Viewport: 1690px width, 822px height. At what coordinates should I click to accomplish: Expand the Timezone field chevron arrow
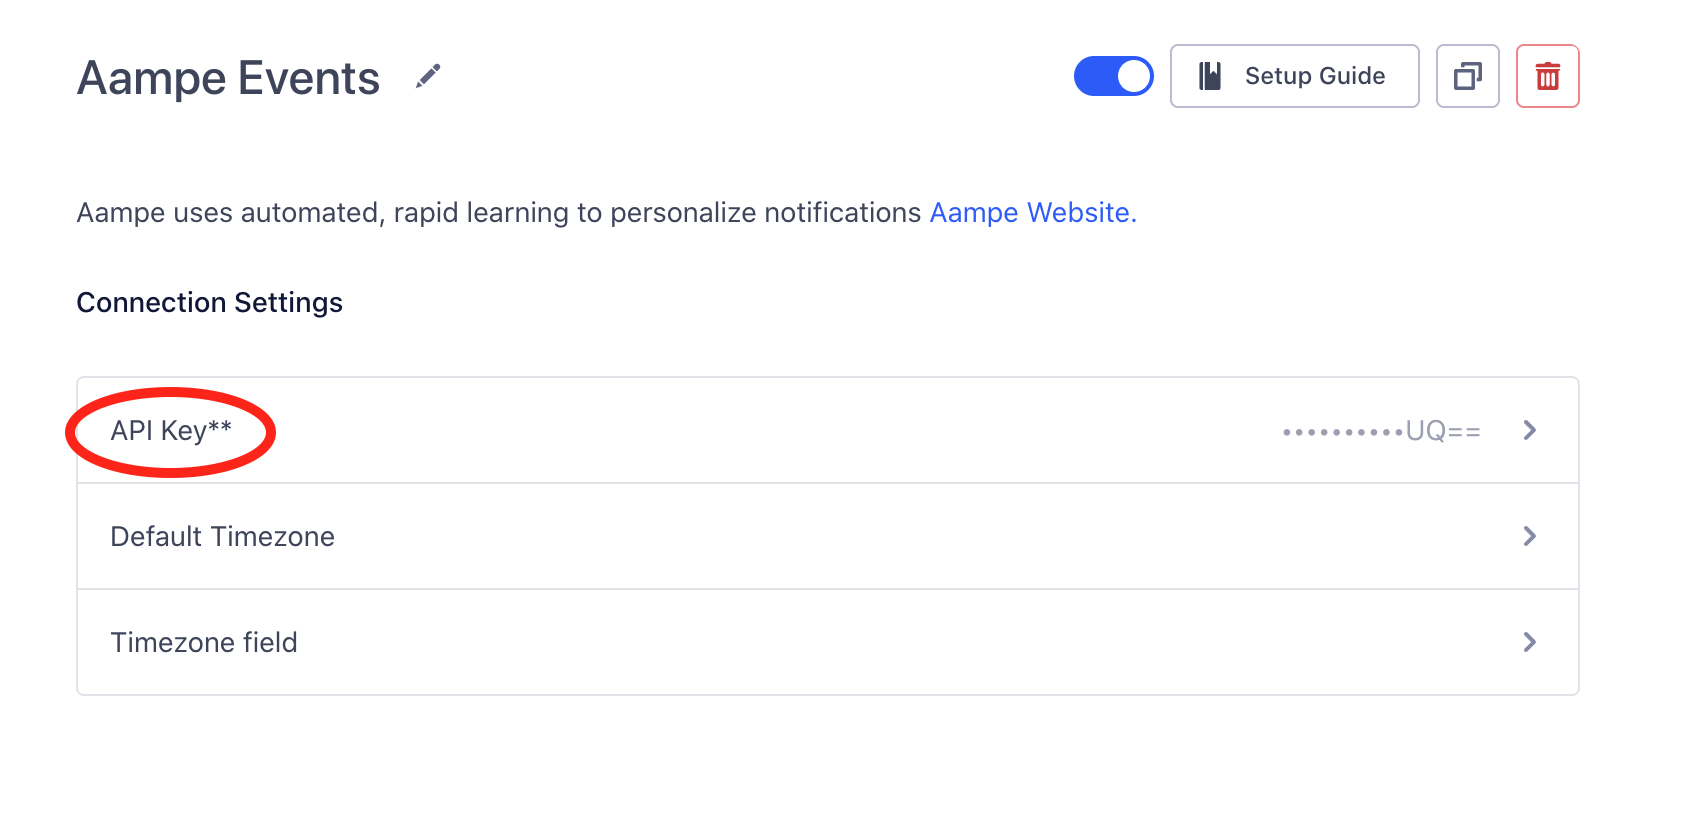click(x=1529, y=642)
